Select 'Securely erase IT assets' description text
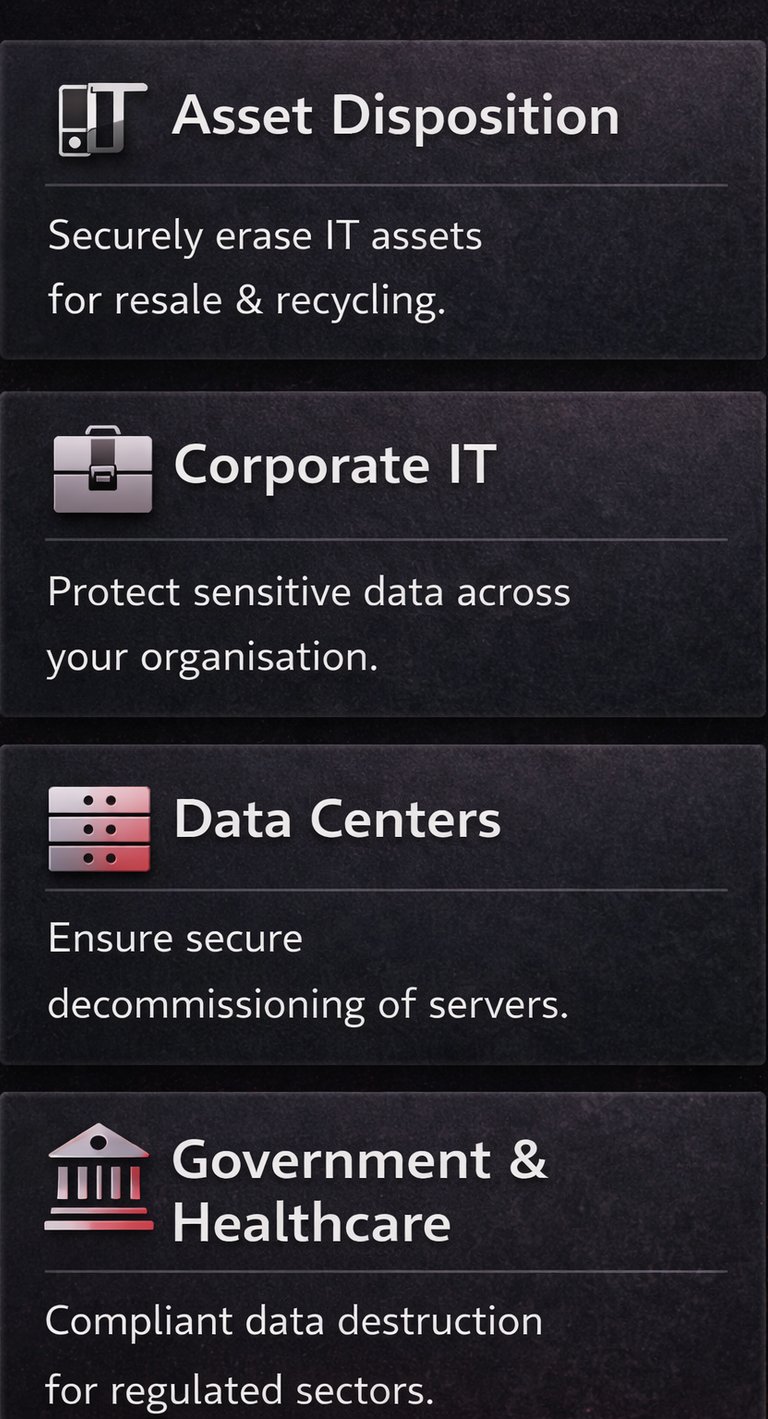The width and height of the screenshot is (768, 1419). point(265,238)
